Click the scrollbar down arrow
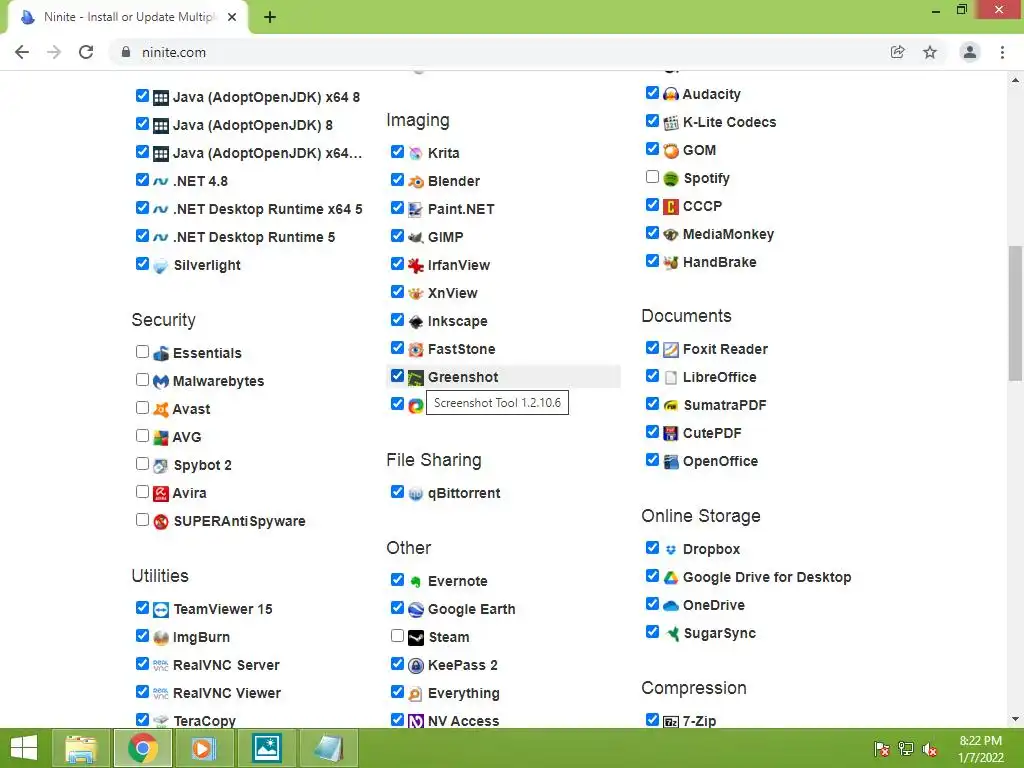 (1015, 720)
